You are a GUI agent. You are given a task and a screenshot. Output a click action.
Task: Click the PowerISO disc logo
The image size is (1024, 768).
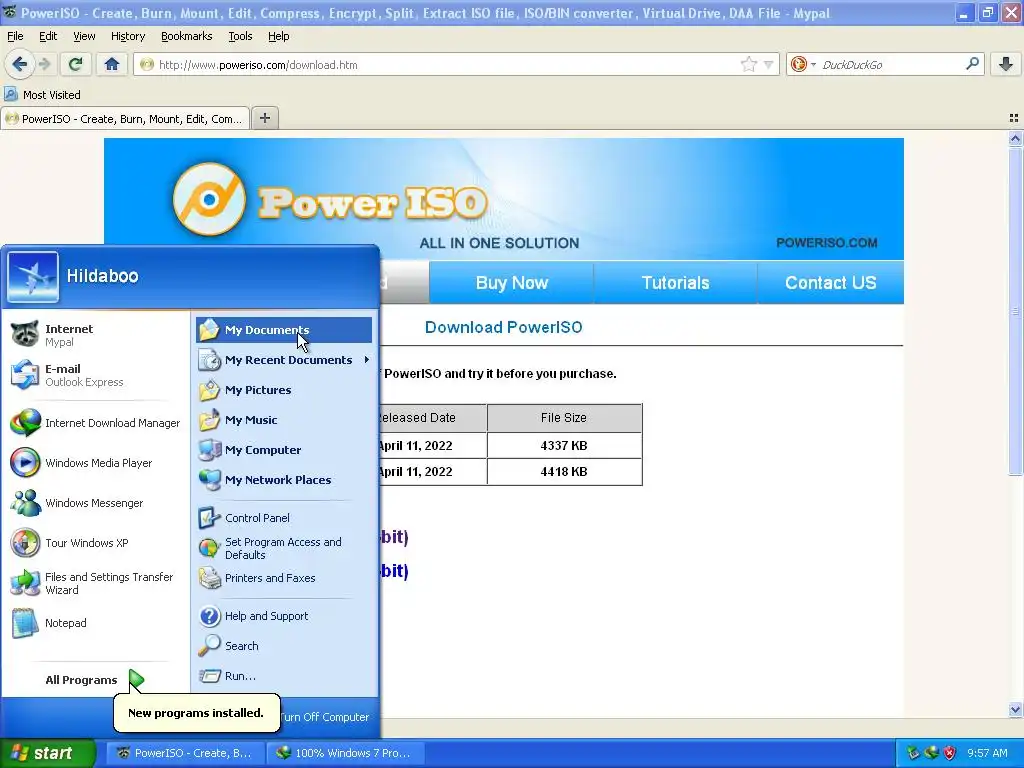pos(210,199)
